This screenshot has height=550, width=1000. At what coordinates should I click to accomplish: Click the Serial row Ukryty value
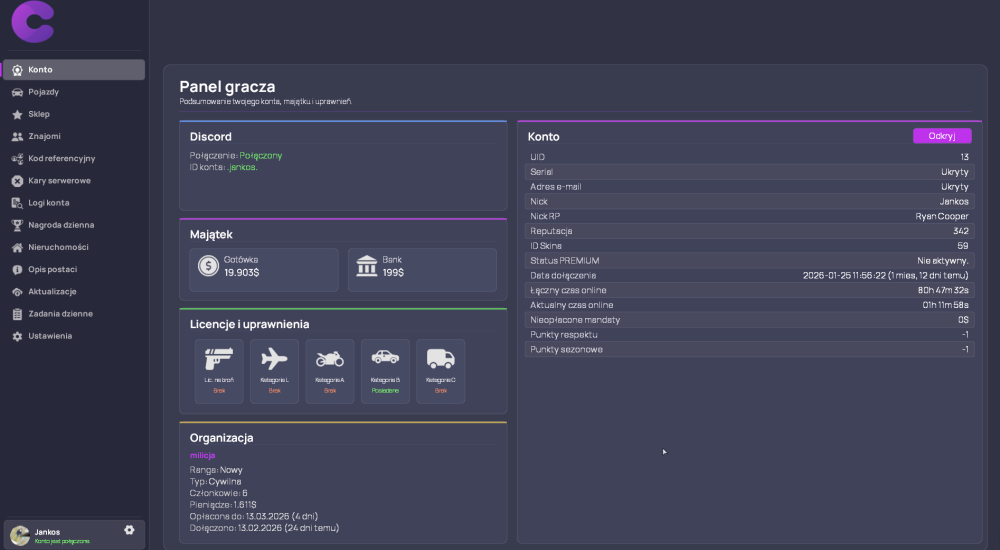point(955,172)
